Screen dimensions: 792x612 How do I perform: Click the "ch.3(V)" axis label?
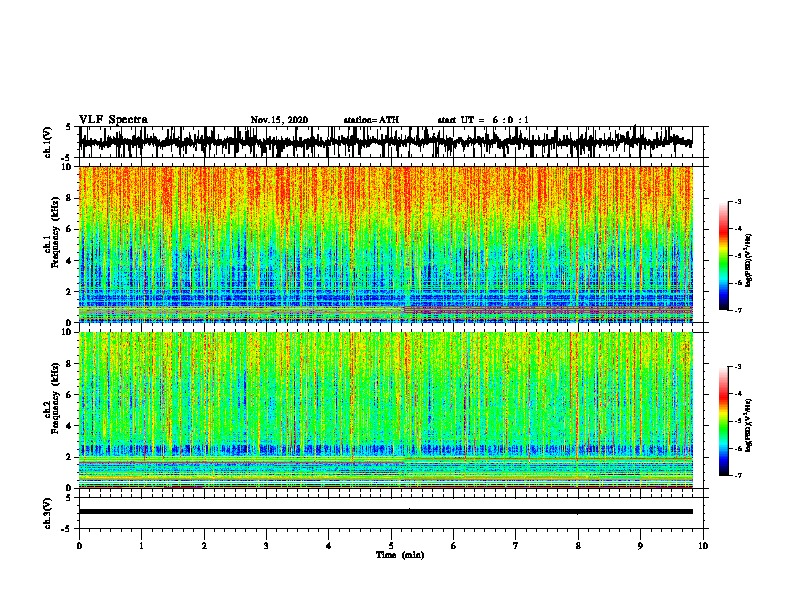click(x=47, y=514)
